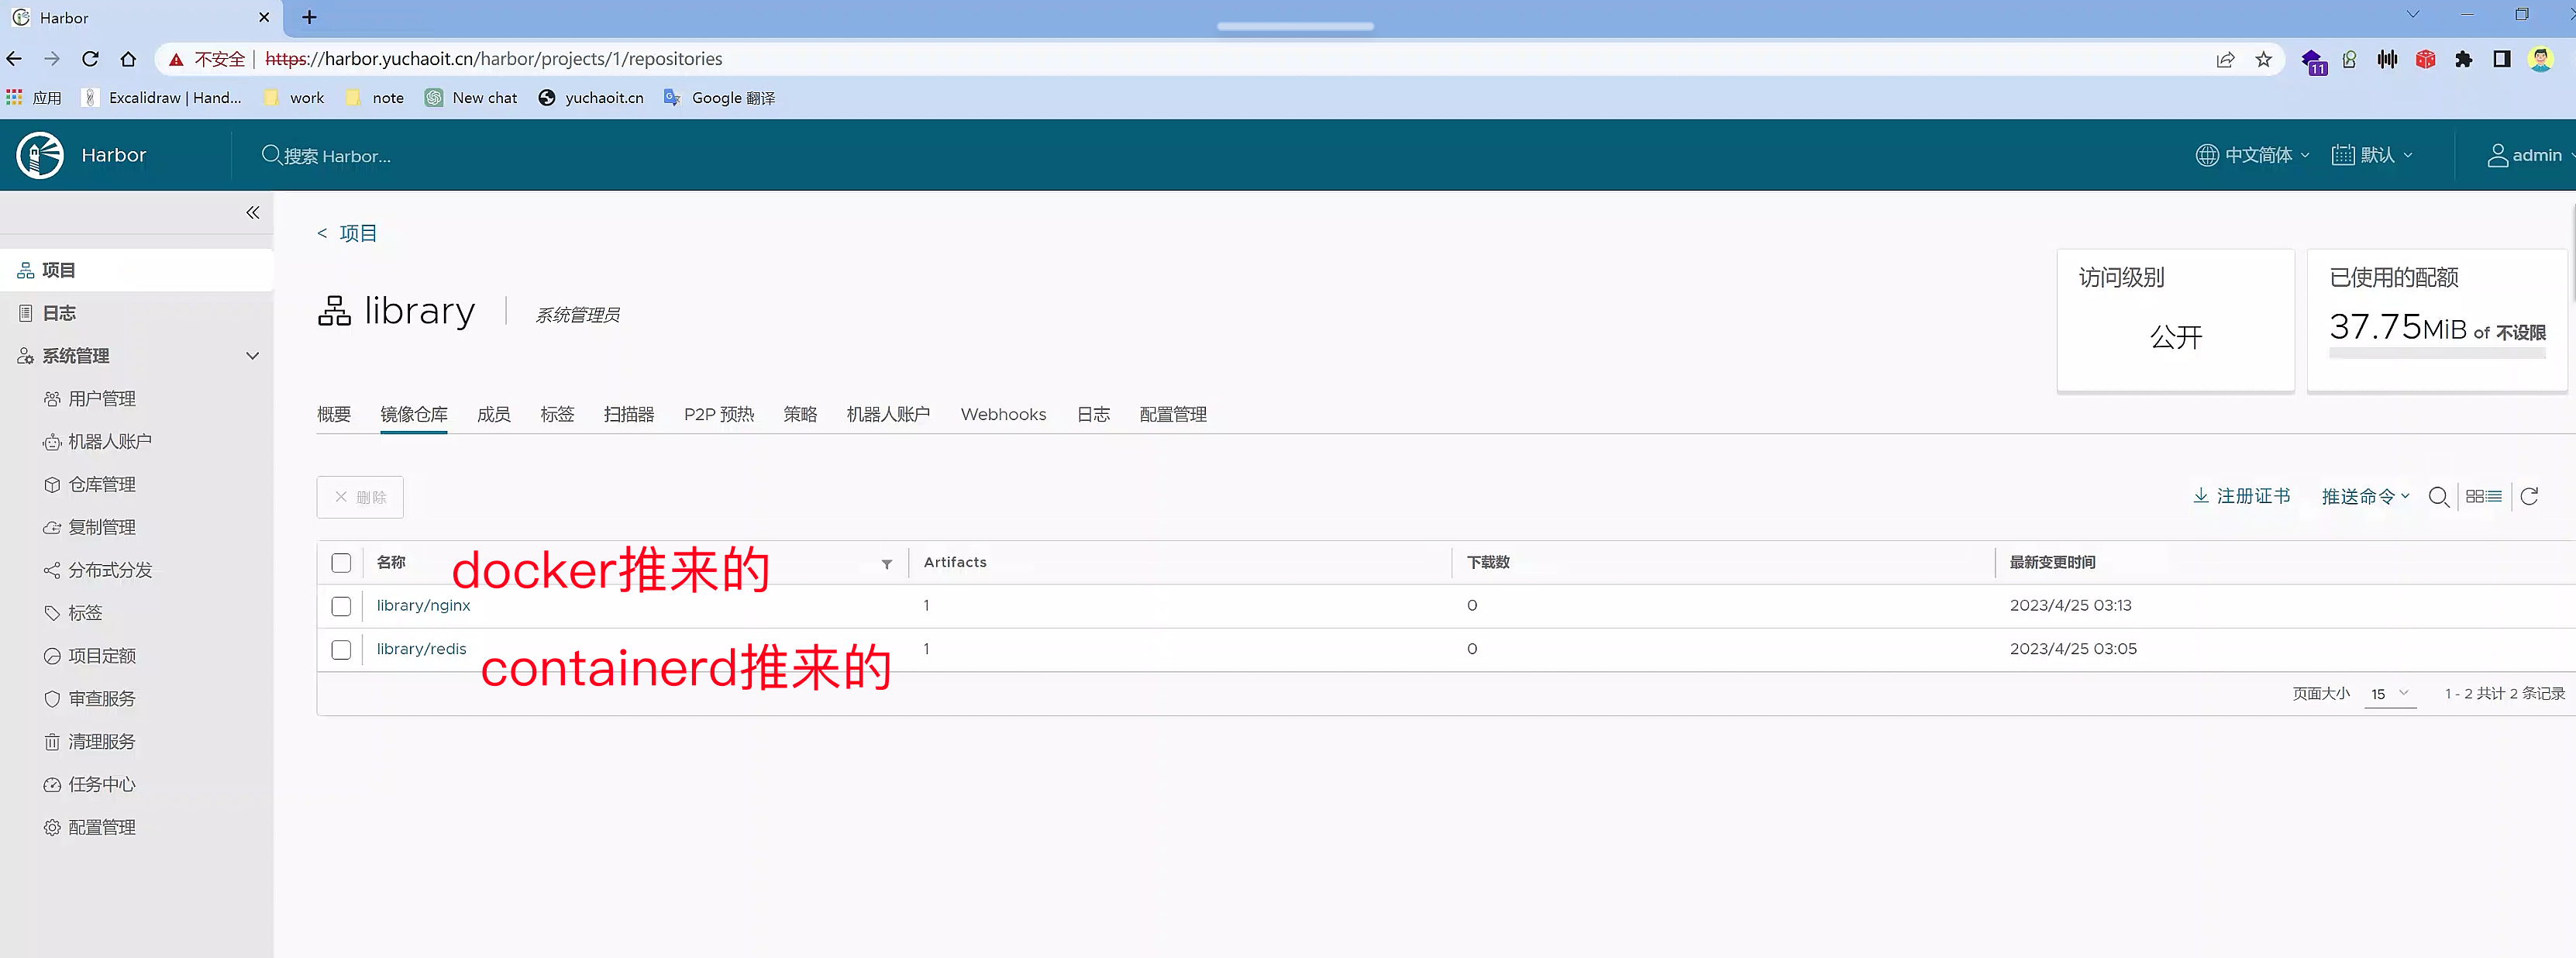
Task: Click the Harbor logo icon
Action: coord(40,155)
